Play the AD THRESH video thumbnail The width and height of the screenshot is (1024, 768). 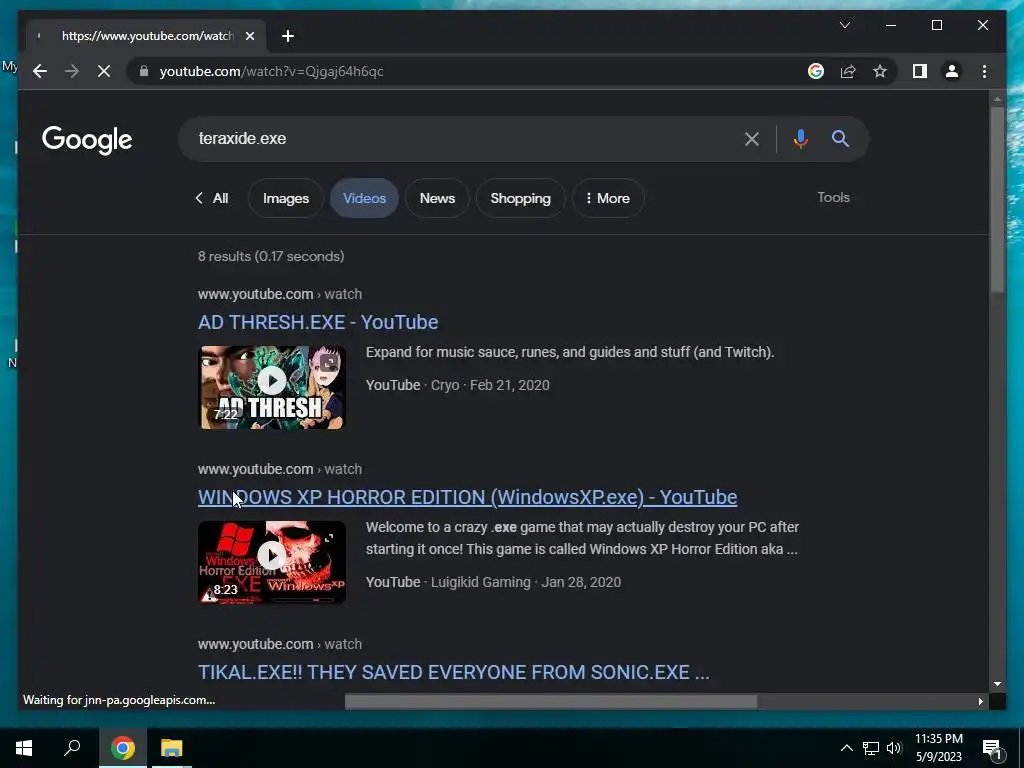point(272,387)
